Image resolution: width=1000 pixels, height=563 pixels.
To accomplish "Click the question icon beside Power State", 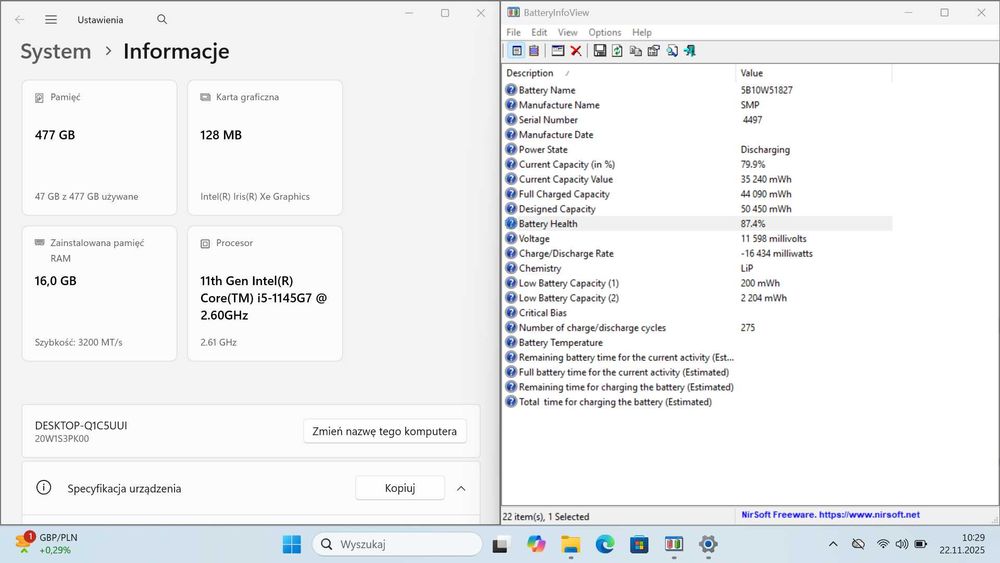I will point(511,149).
